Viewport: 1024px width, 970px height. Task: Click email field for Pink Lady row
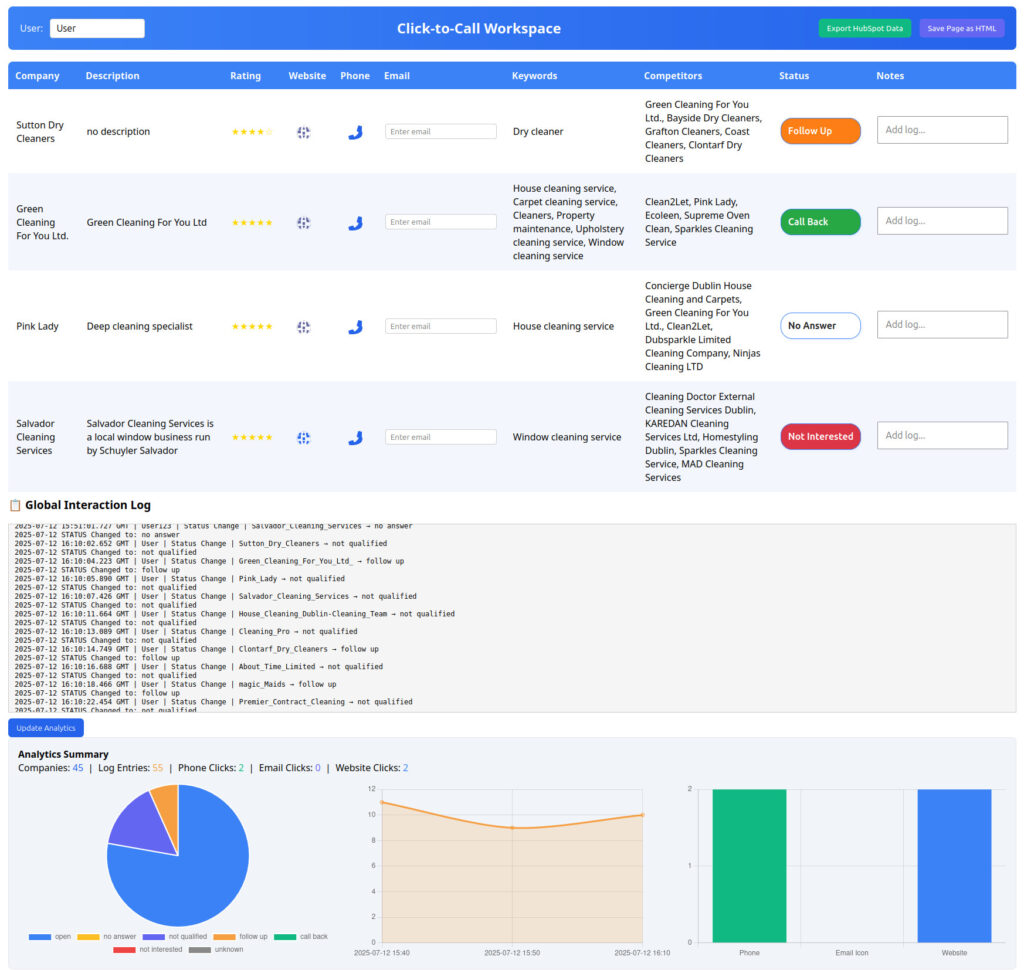(x=441, y=326)
